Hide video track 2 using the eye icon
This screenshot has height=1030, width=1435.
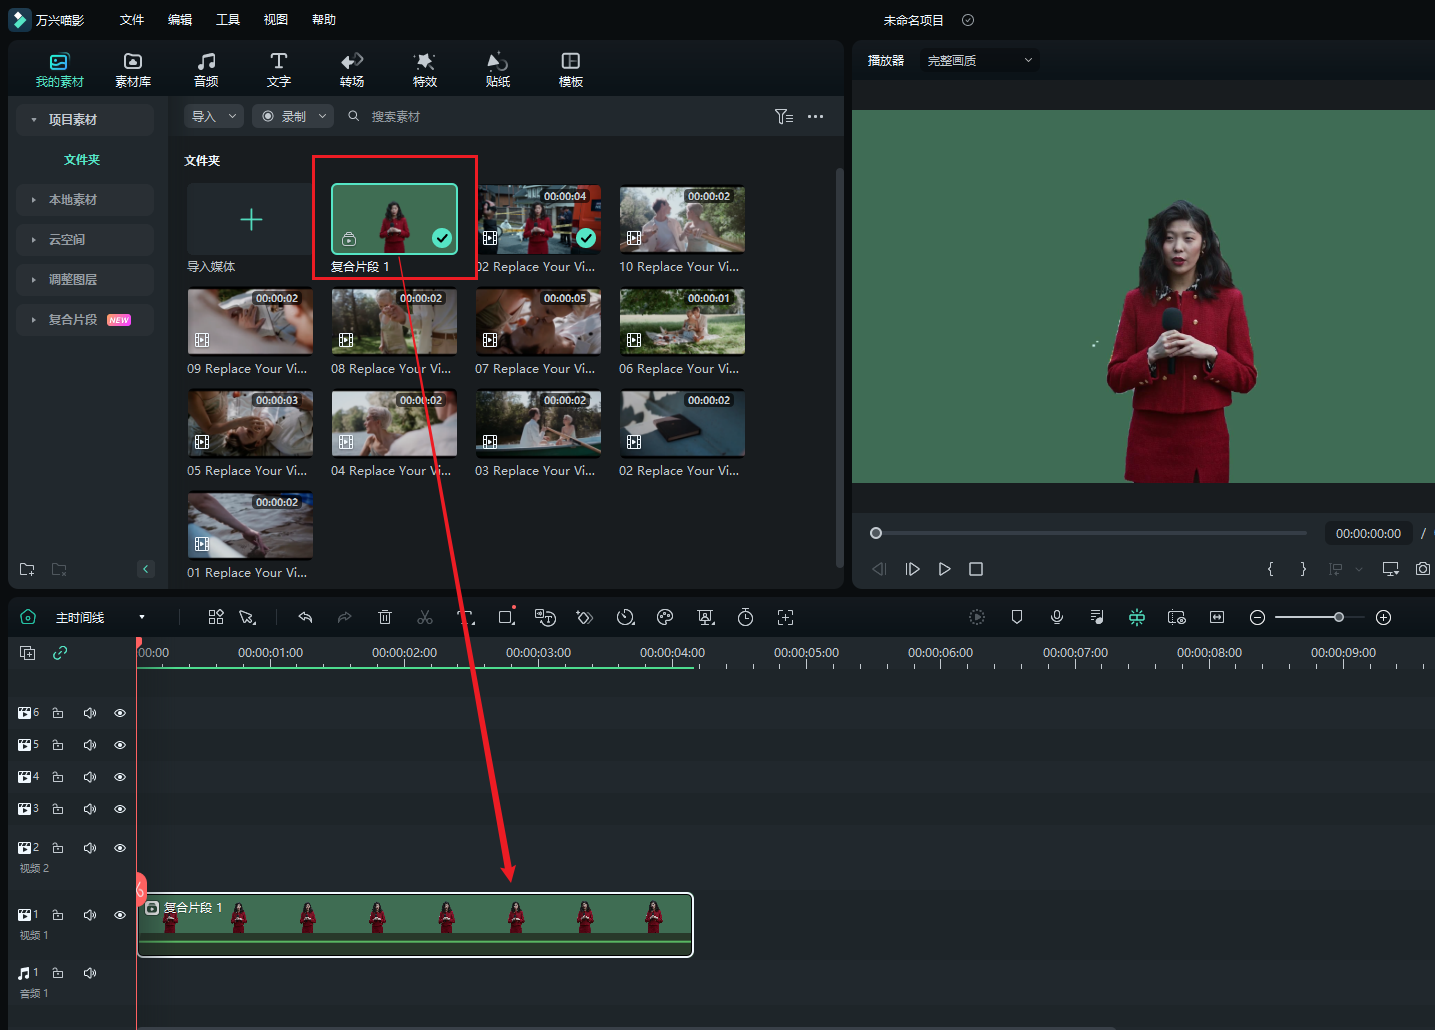click(x=120, y=848)
